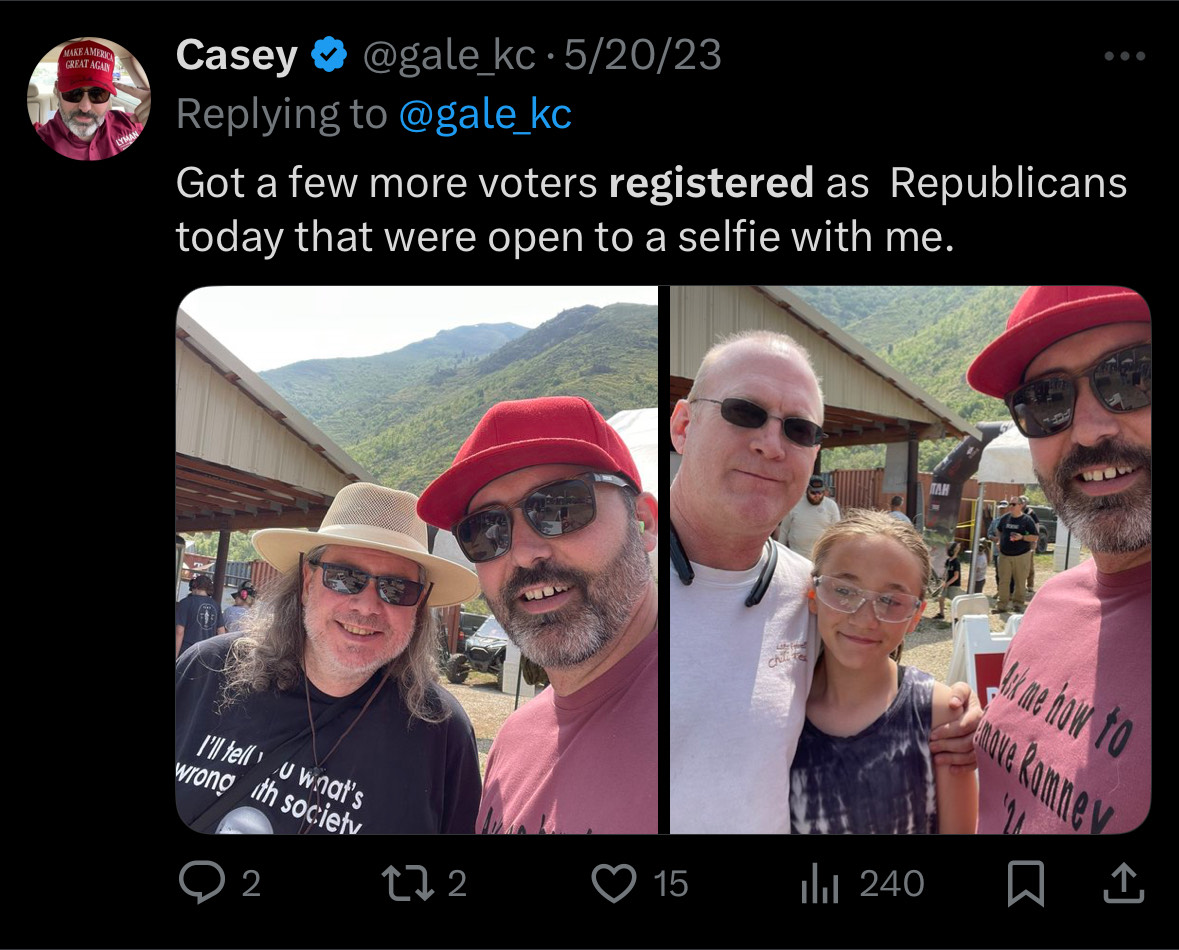Viewport: 1179px width, 950px height.
Task: Click the reply count of 2
Action: coord(250,884)
